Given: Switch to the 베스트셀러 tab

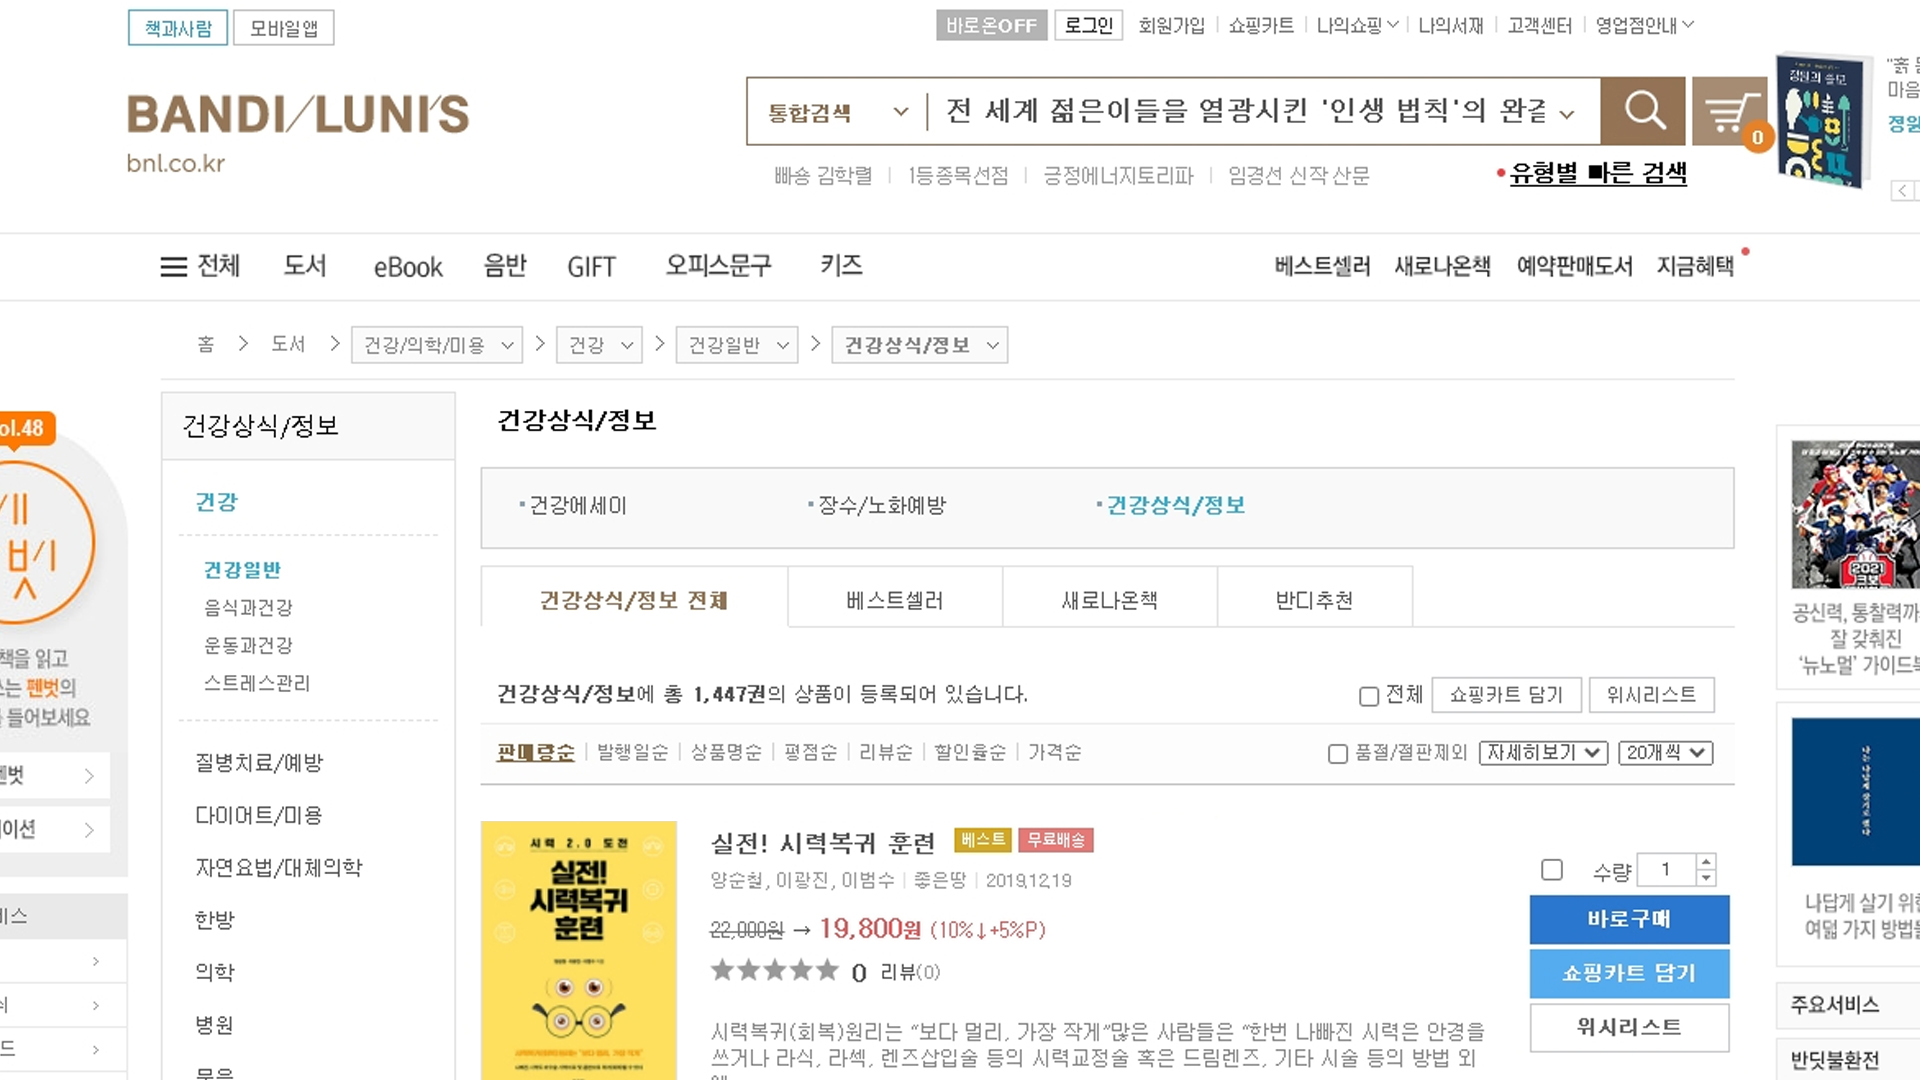Looking at the screenshot, I should pyautogui.click(x=895, y=599).
